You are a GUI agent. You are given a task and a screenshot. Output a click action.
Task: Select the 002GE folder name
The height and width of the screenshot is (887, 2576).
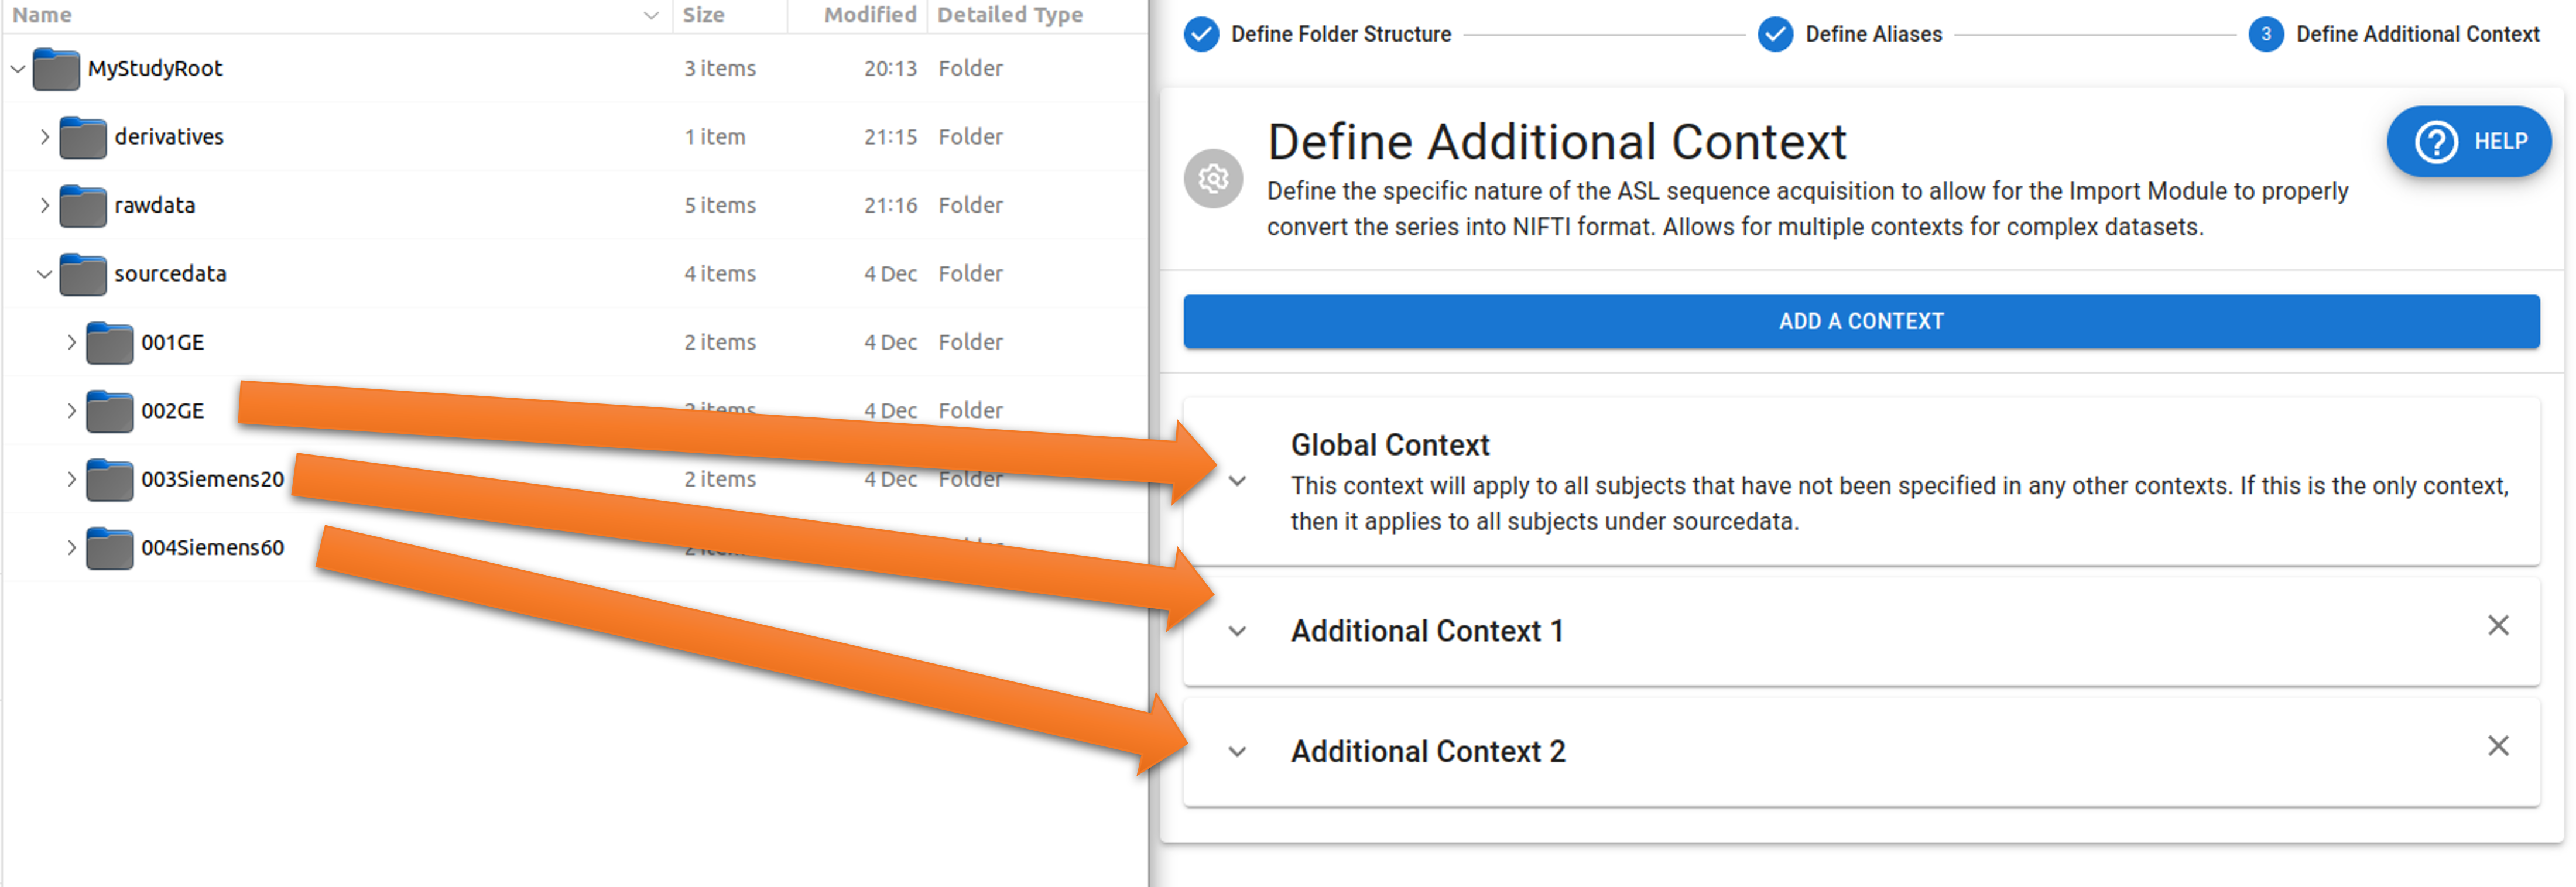tap(172, 411)
